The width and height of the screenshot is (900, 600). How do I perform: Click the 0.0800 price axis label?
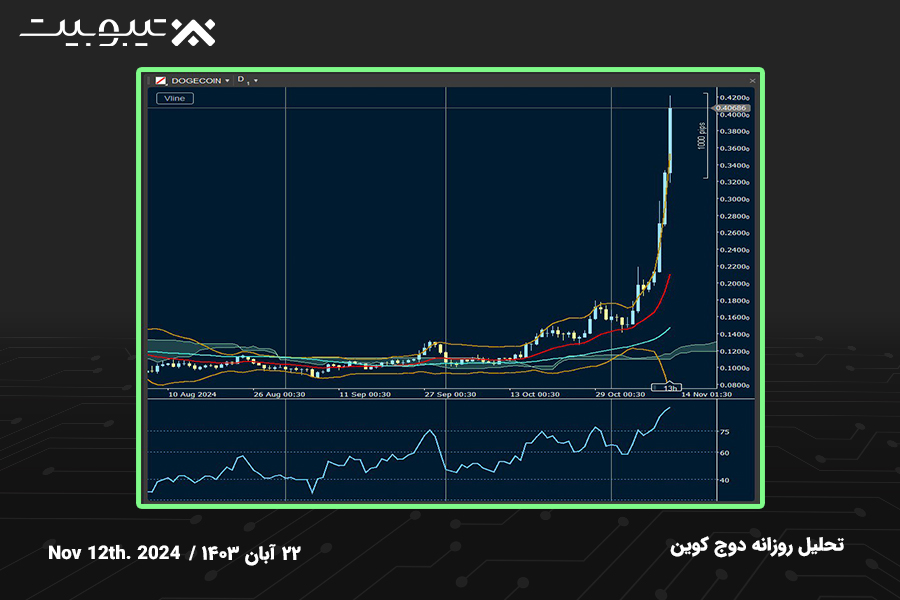735,385
